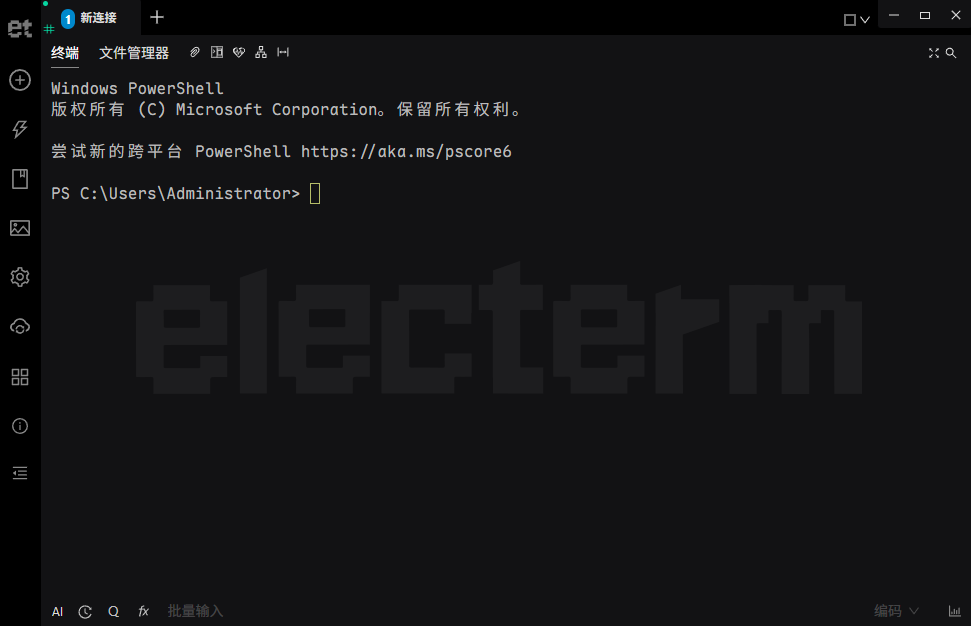Maximize the electerm window
Image resolution: width=971 pixels, height=626 pixels.
[x=925, y=15]
